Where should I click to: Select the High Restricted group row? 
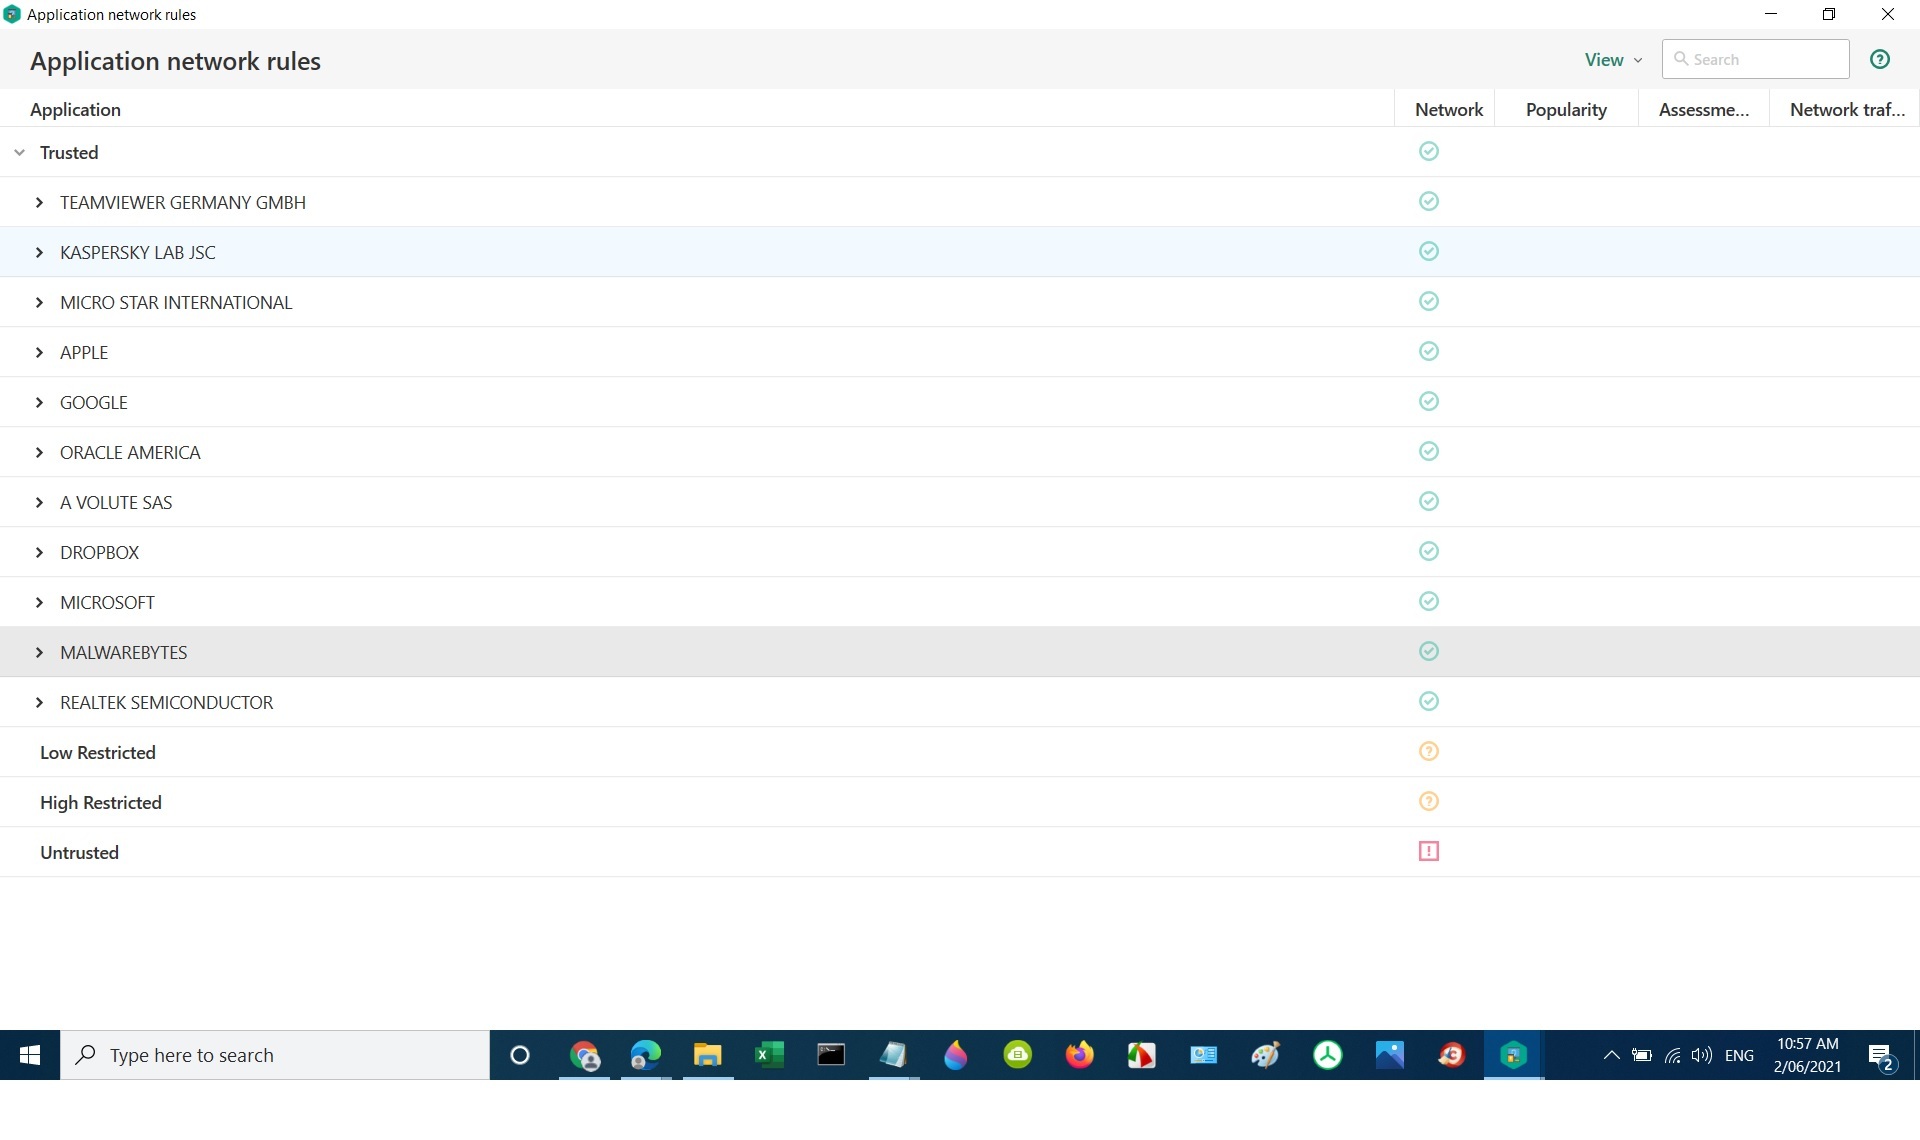[960, 802]
